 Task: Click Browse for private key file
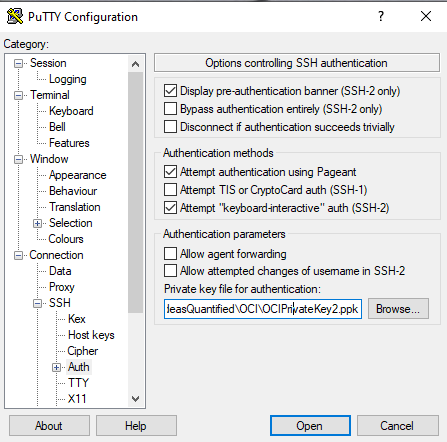tap(398, 309)
